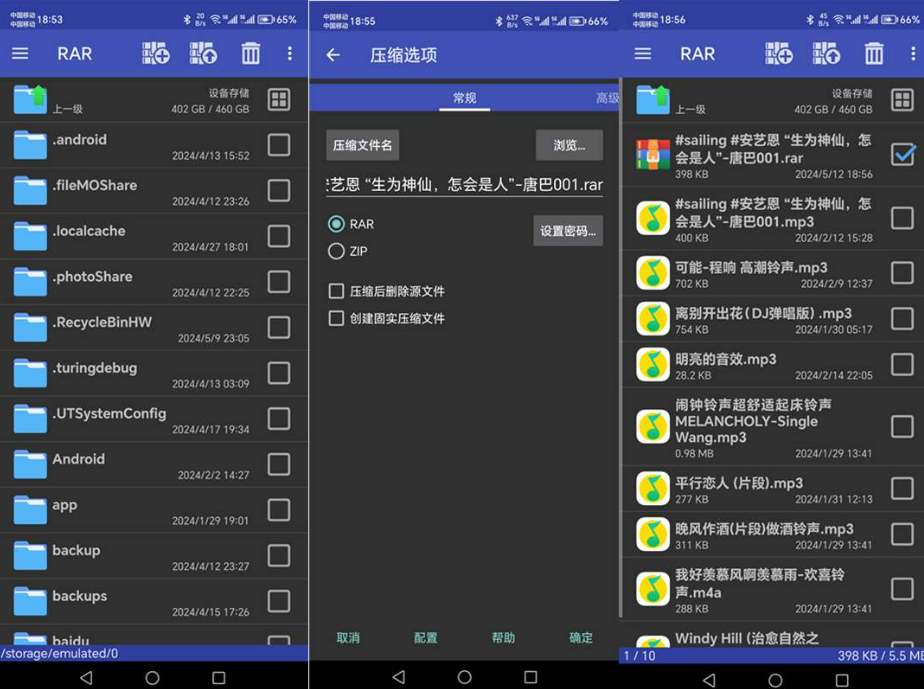The image size is (924, 689).
Task: Select the ZIP format radio button
Action: click(337, 252)
